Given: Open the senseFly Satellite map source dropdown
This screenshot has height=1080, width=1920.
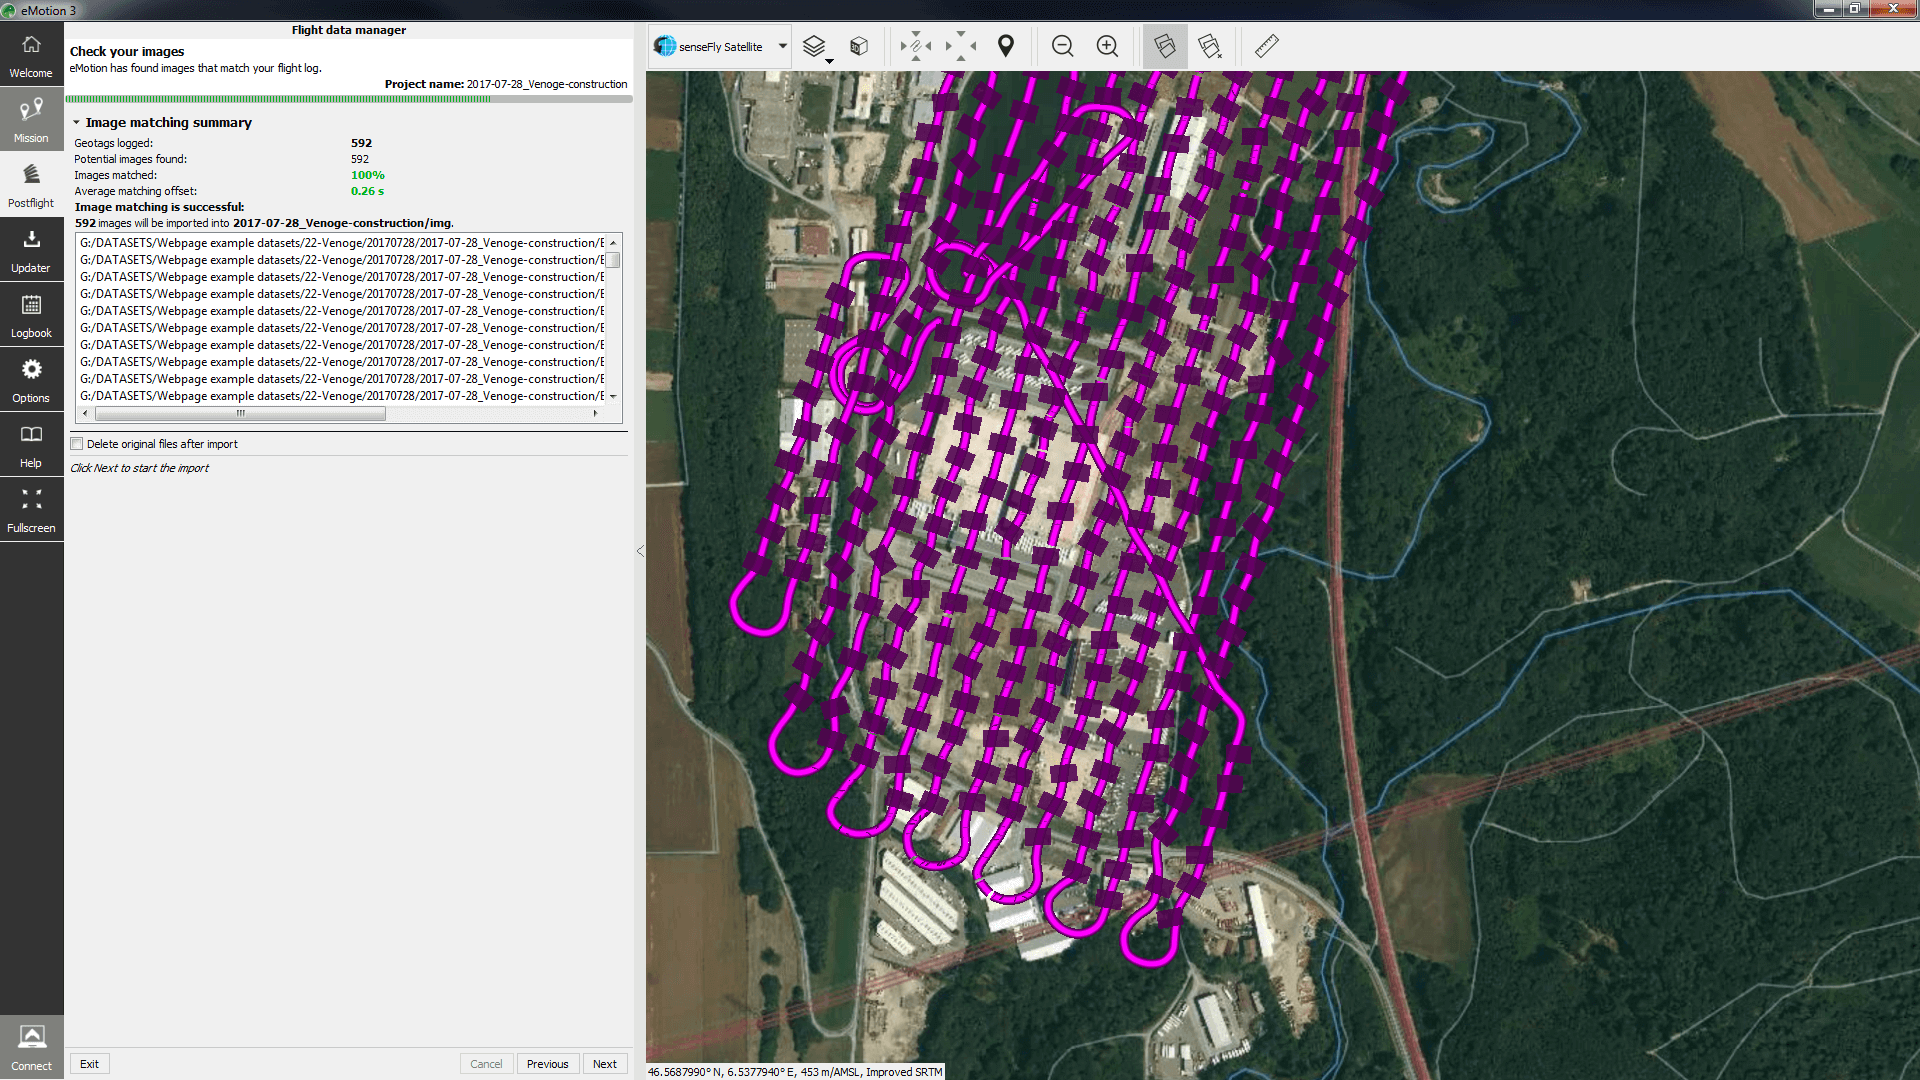Looking at the screenshot, I should point(782,46).
